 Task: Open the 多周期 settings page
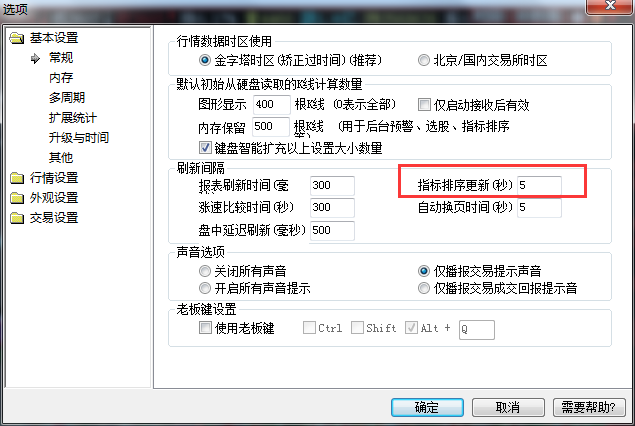[67, 97]
